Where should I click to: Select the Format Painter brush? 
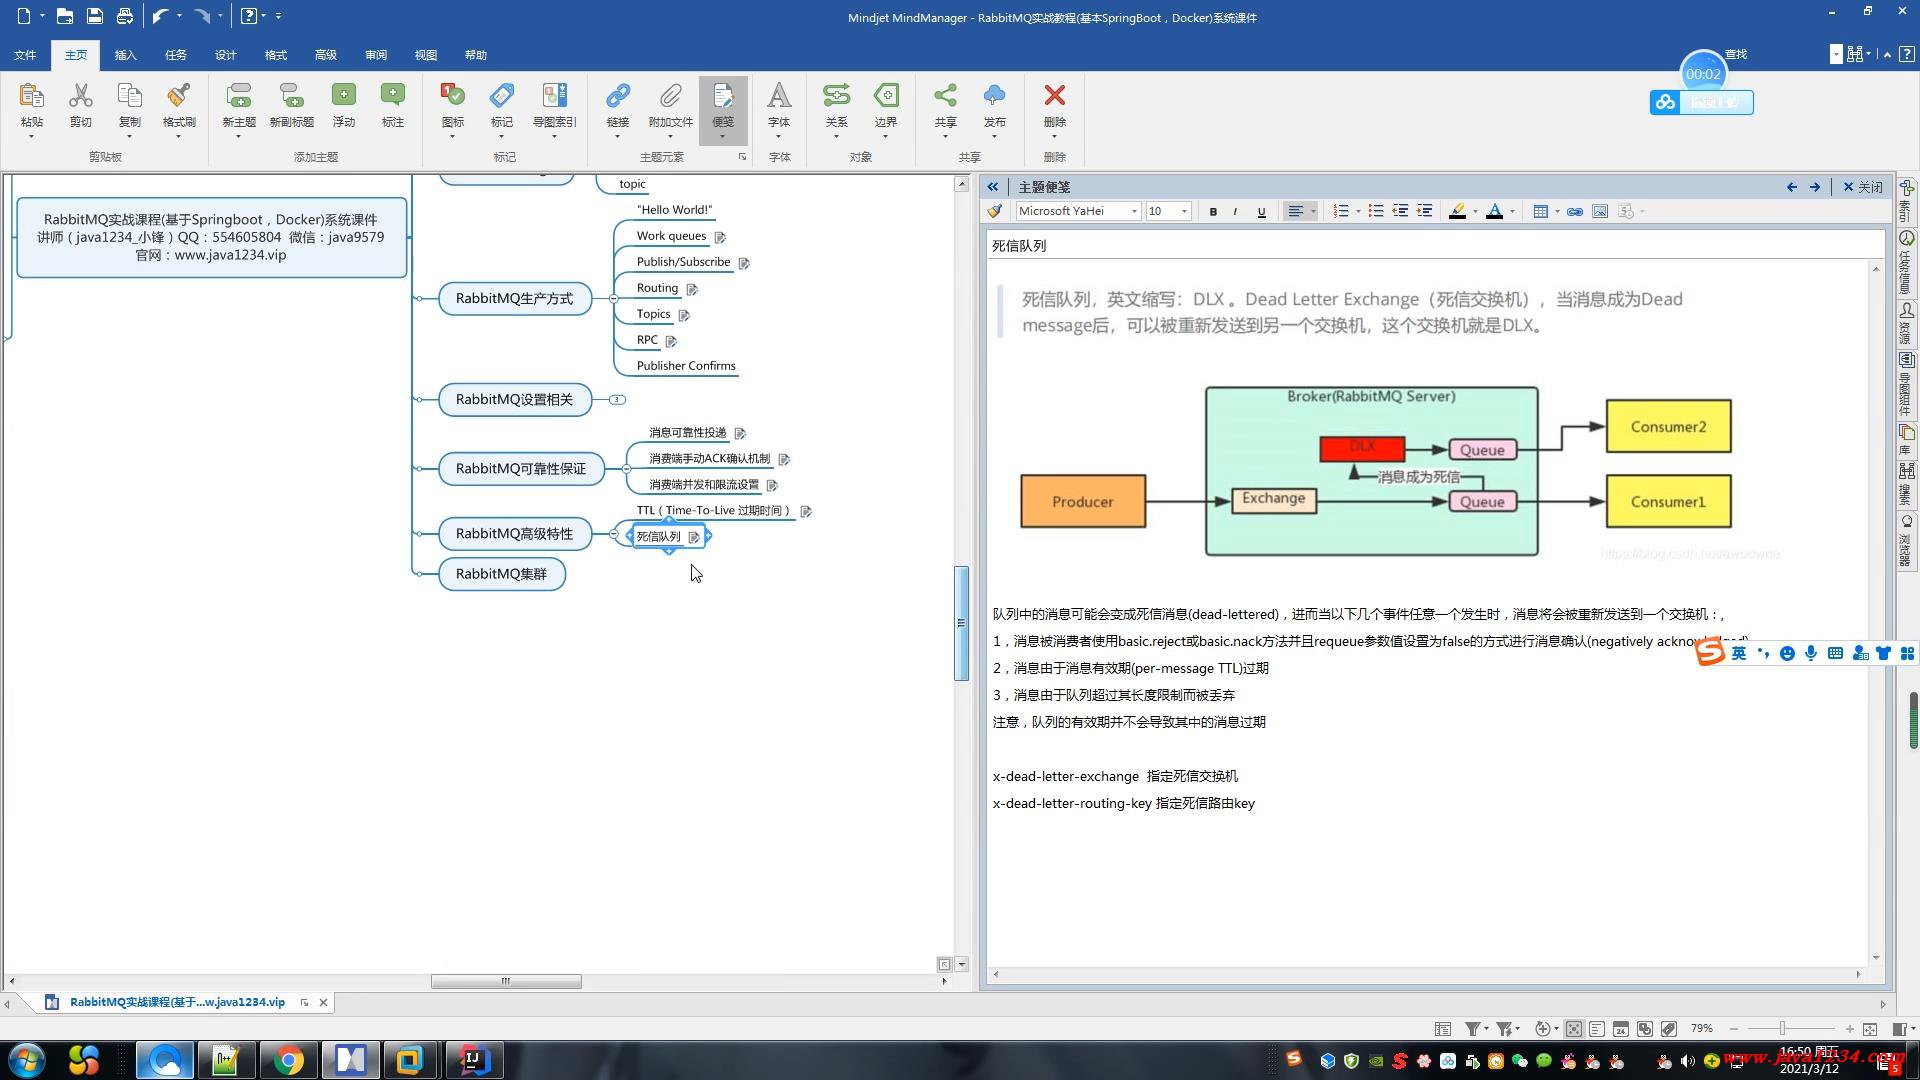coord(179,96)
